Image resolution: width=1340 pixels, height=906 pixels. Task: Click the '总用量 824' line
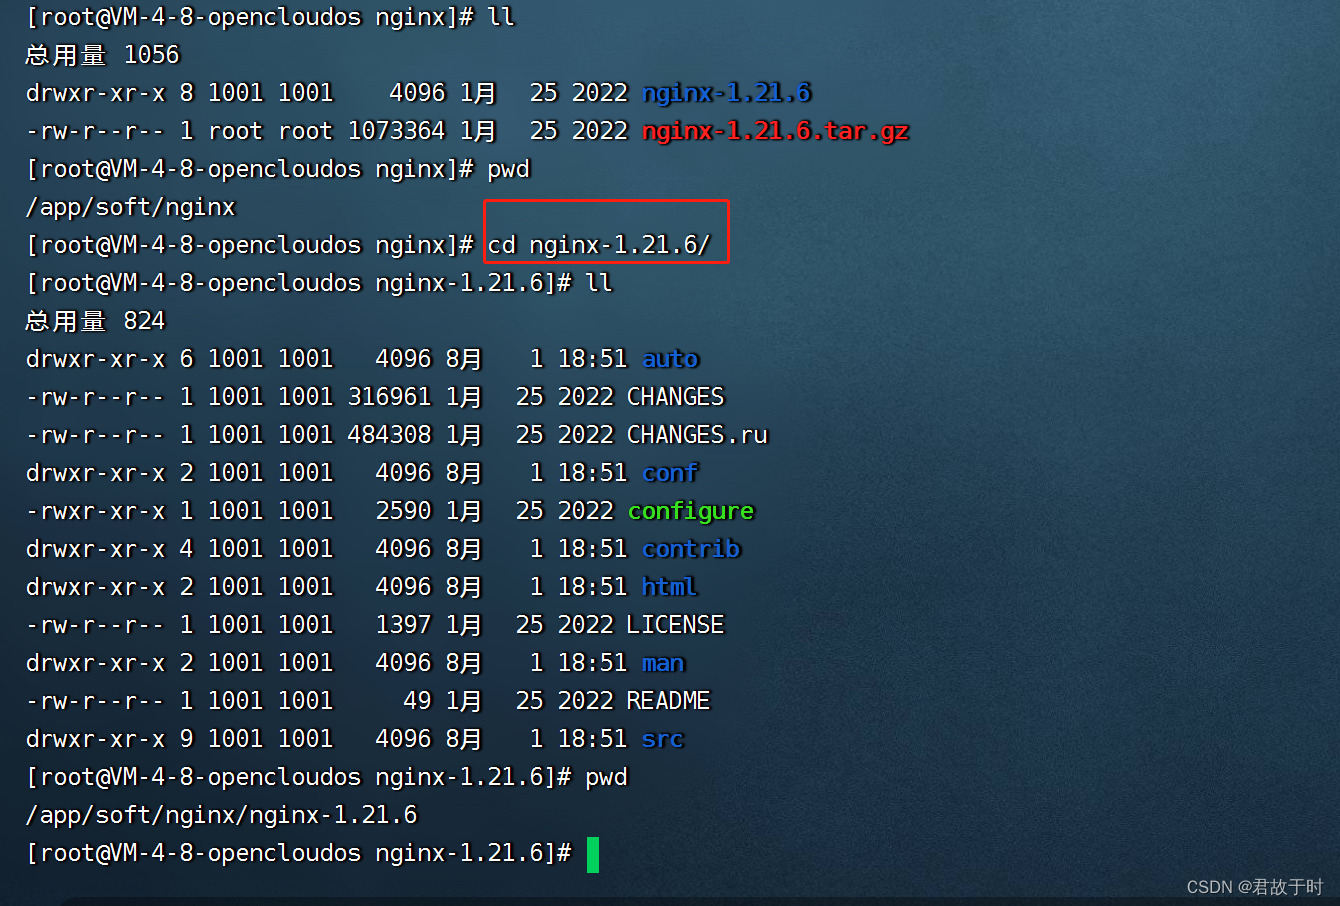[x=96, y=321]
